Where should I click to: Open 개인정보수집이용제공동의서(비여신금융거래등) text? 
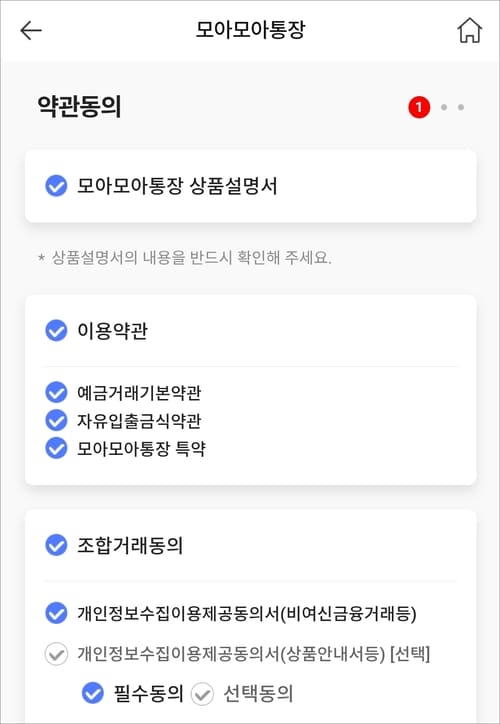[x=247, y=614]
